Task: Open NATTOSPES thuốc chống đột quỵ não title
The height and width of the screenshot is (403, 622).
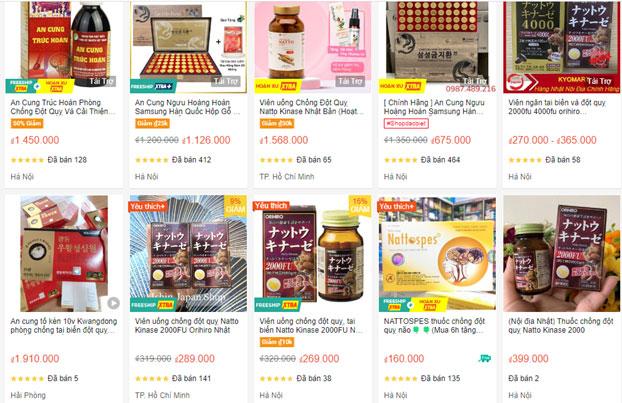Action: [434, 326]
